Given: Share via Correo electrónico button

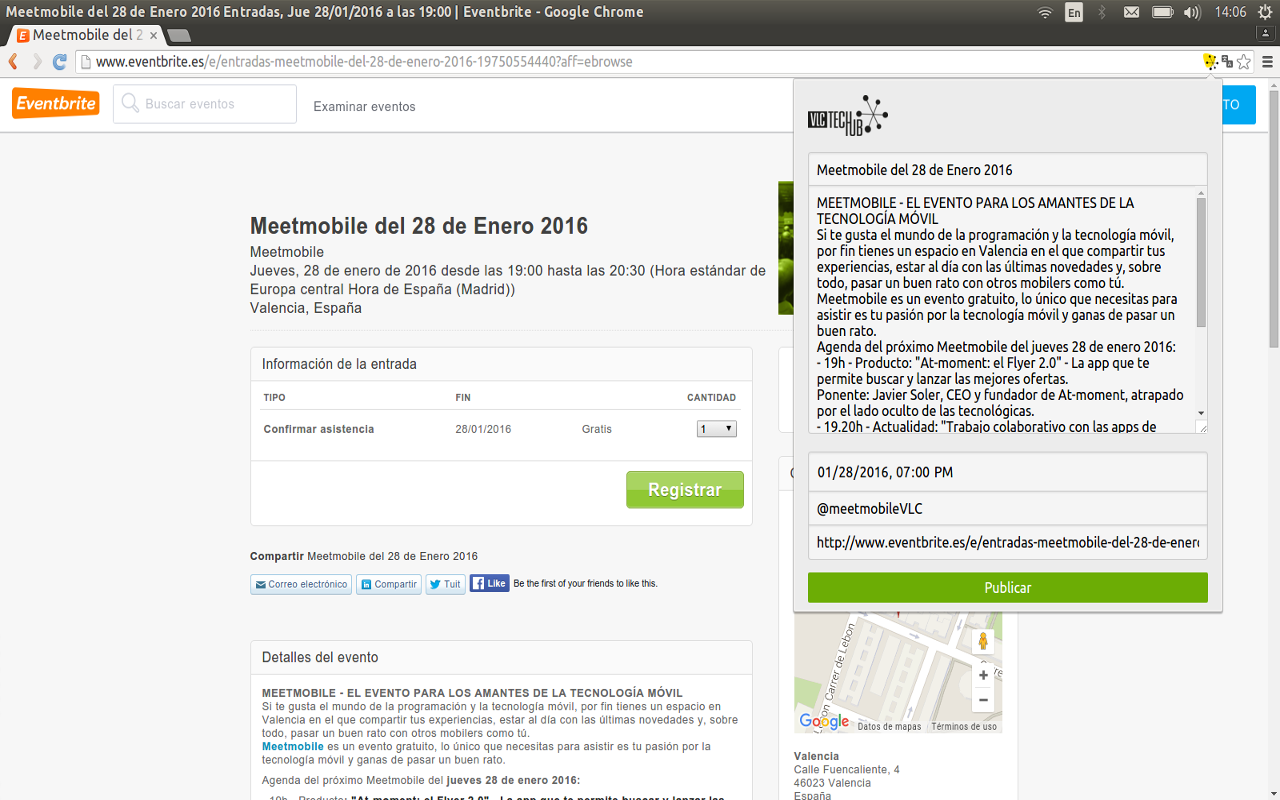Looking at the screenshot, I should tap(301, 584).
